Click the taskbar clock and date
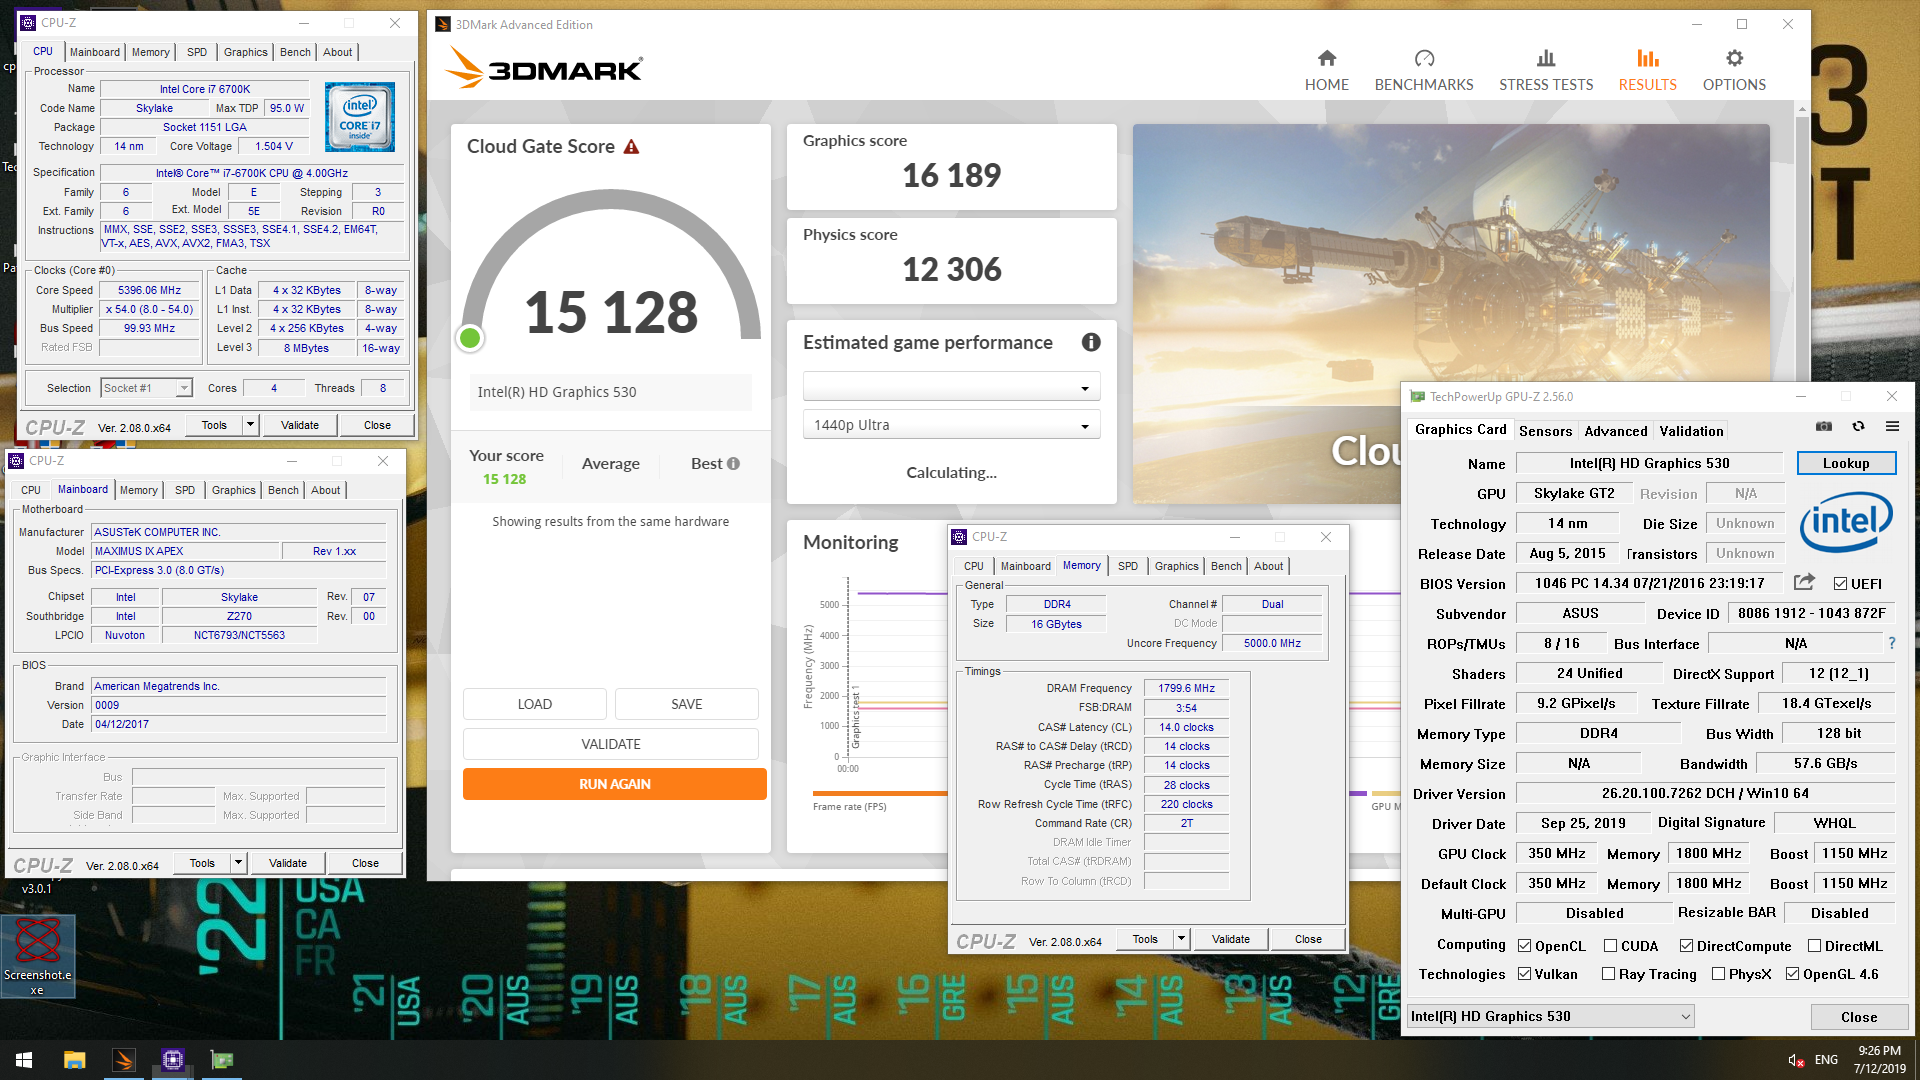 (1878, 1060)
